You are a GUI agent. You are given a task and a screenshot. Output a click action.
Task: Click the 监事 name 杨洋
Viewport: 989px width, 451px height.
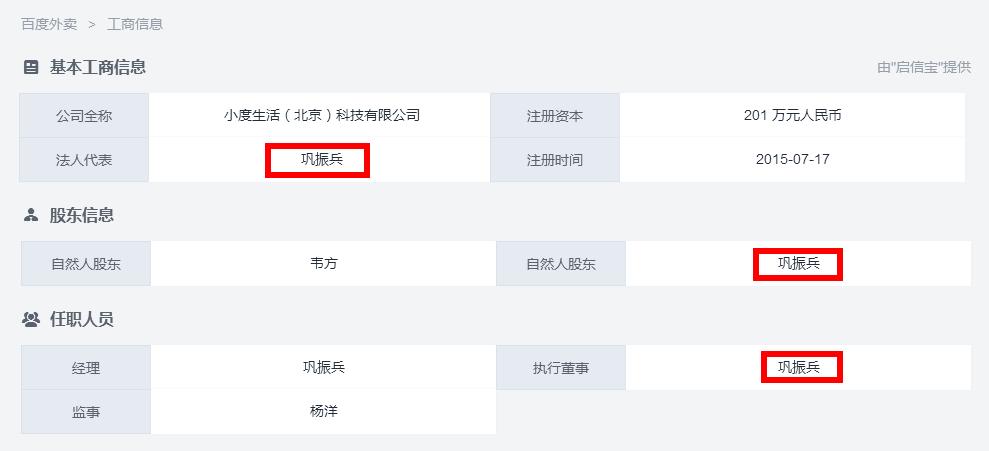(x=324, y=411)
